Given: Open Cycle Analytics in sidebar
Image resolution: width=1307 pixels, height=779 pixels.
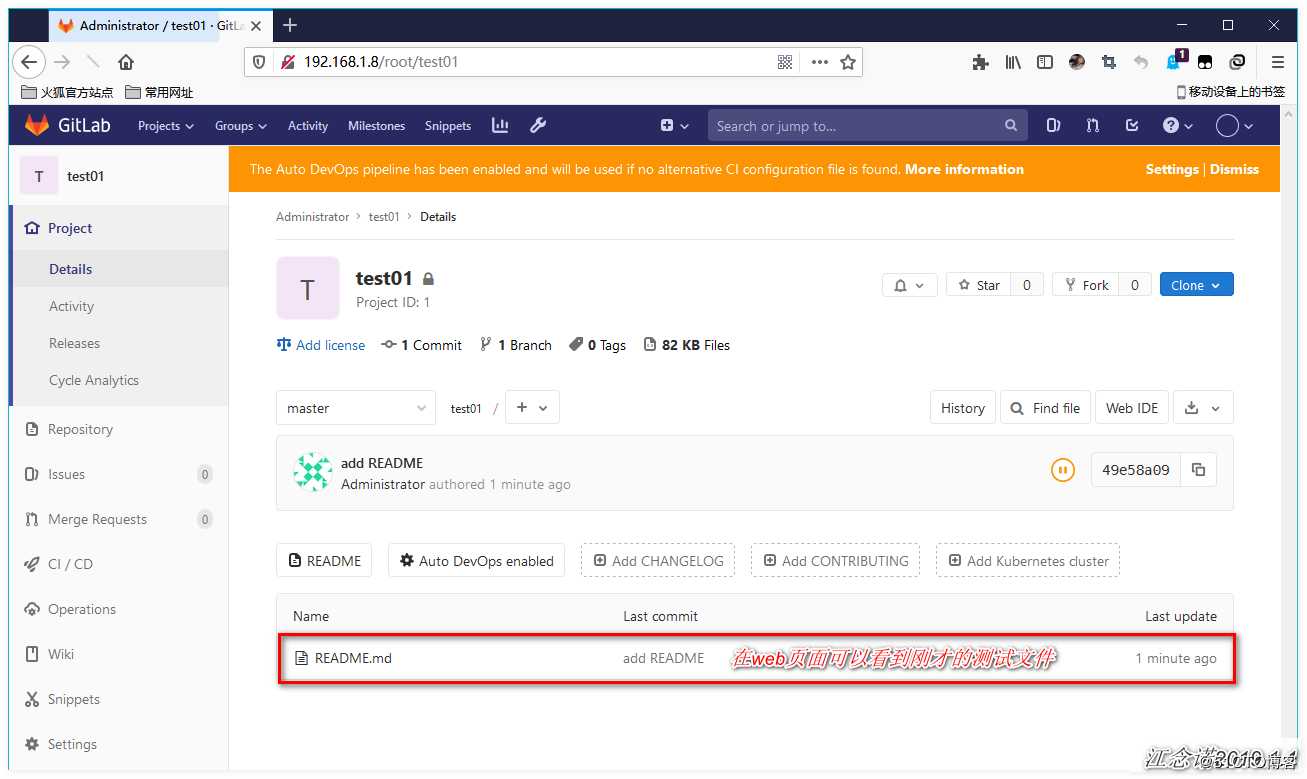Looking at the screenshot, I should (x=94, y=380).
